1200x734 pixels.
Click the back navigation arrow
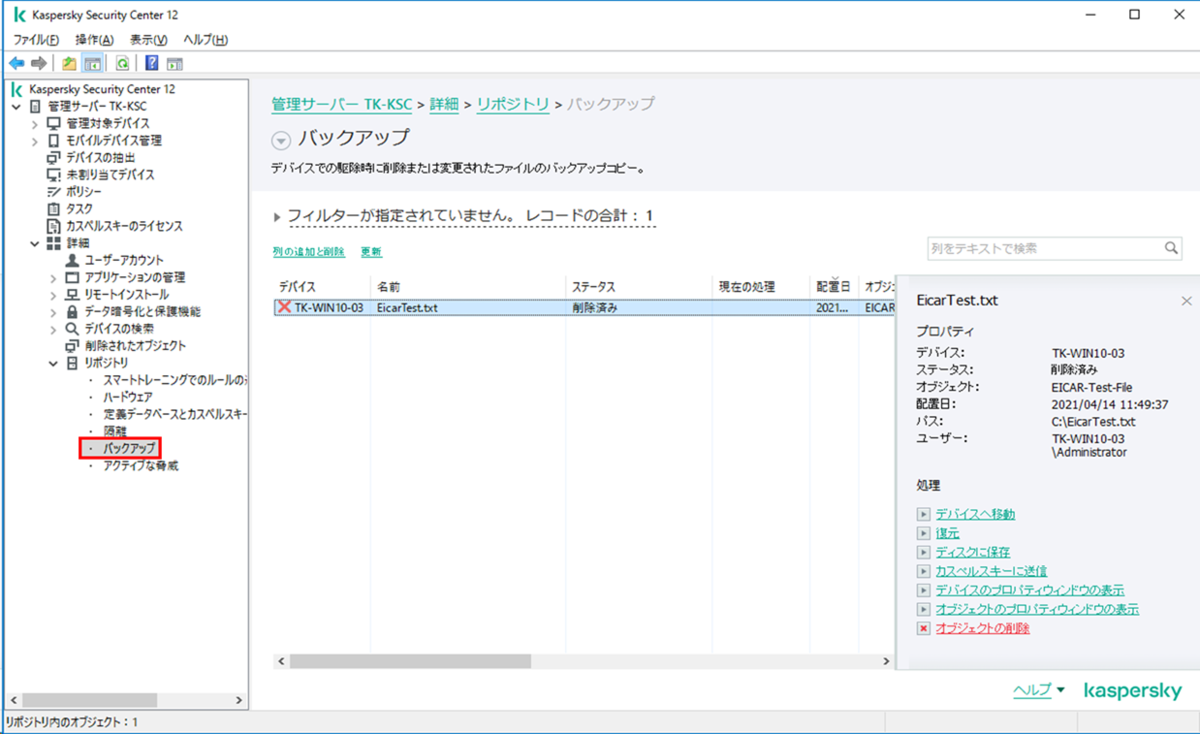[17, 63]
